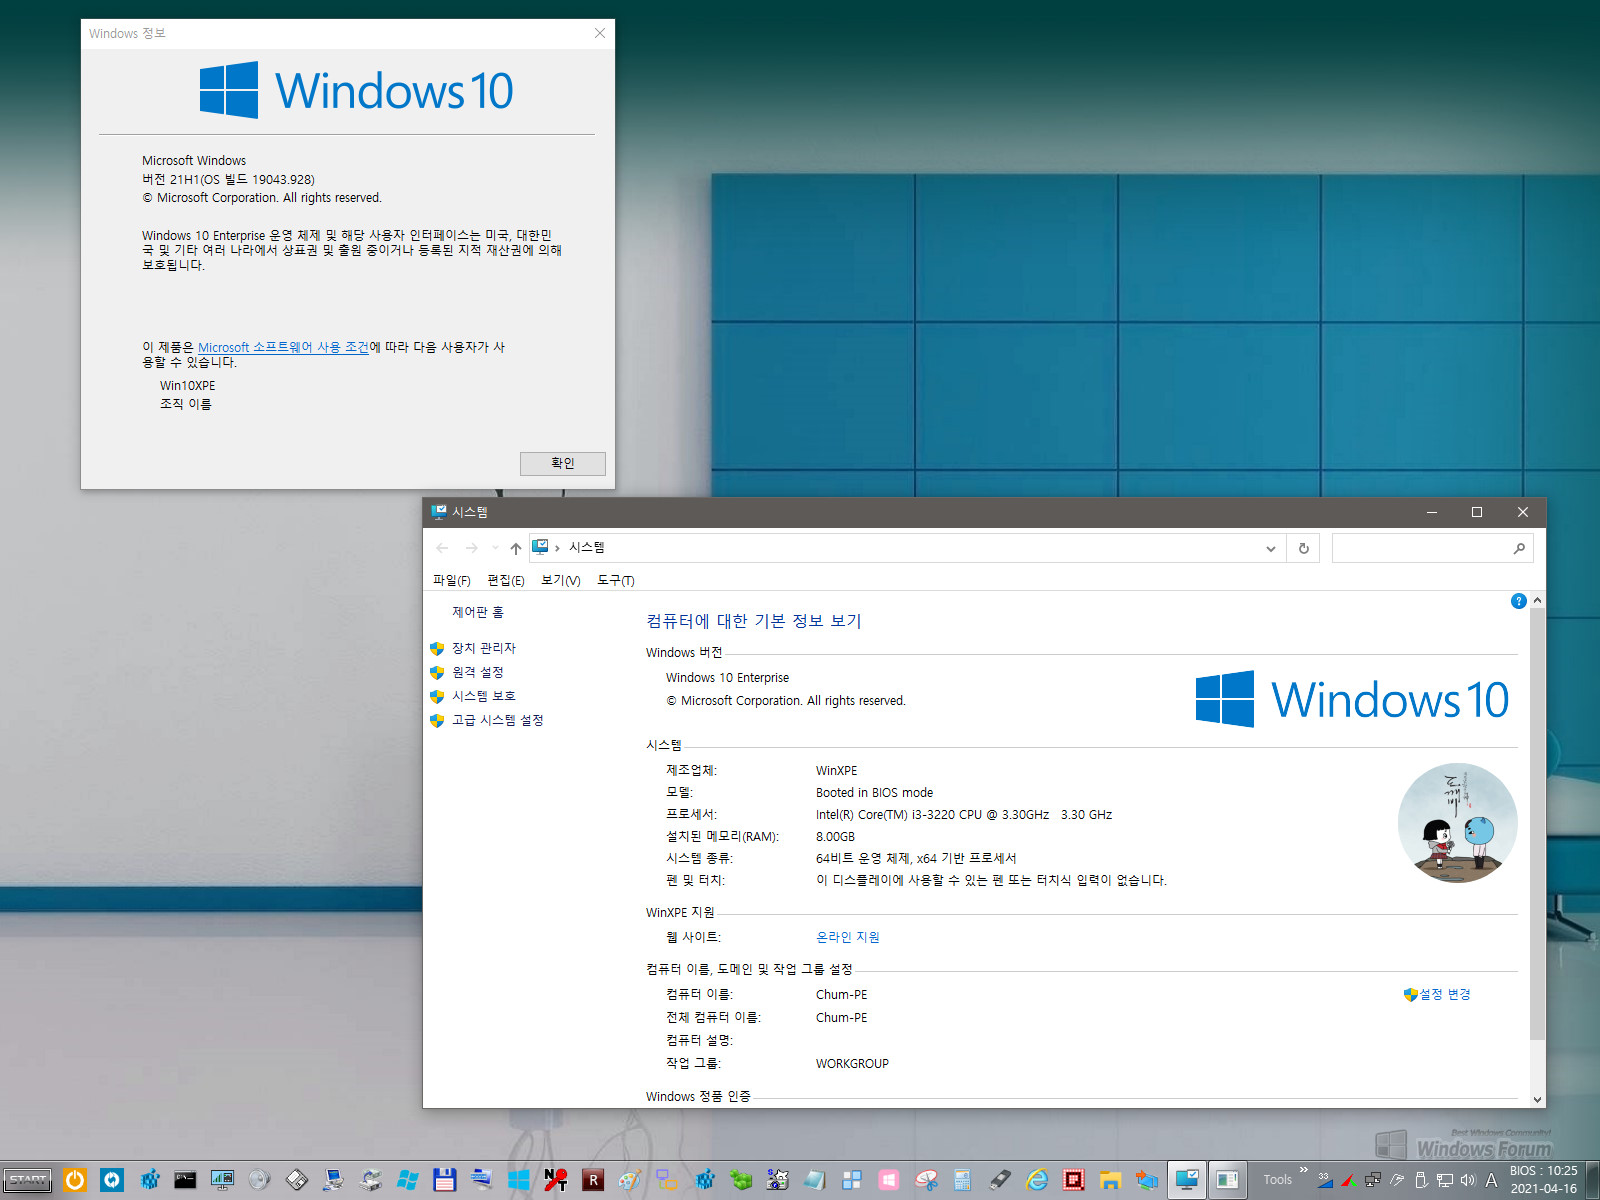Click the green cubes icon in taskbar

click(x=741, y=1180)
